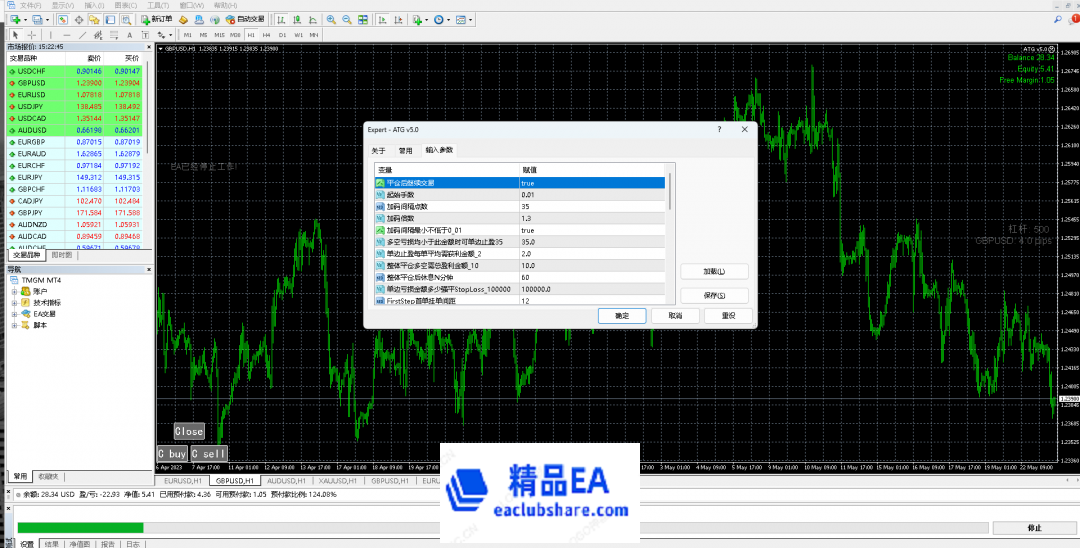This screenshot has height=548, width=1080.
Task: Select the horizontal line drawing tool
Action: 66,35
